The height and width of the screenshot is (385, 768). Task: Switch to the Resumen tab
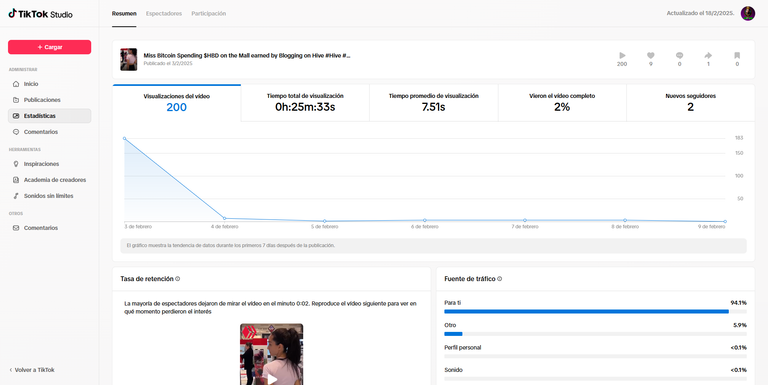click(124, 14)
